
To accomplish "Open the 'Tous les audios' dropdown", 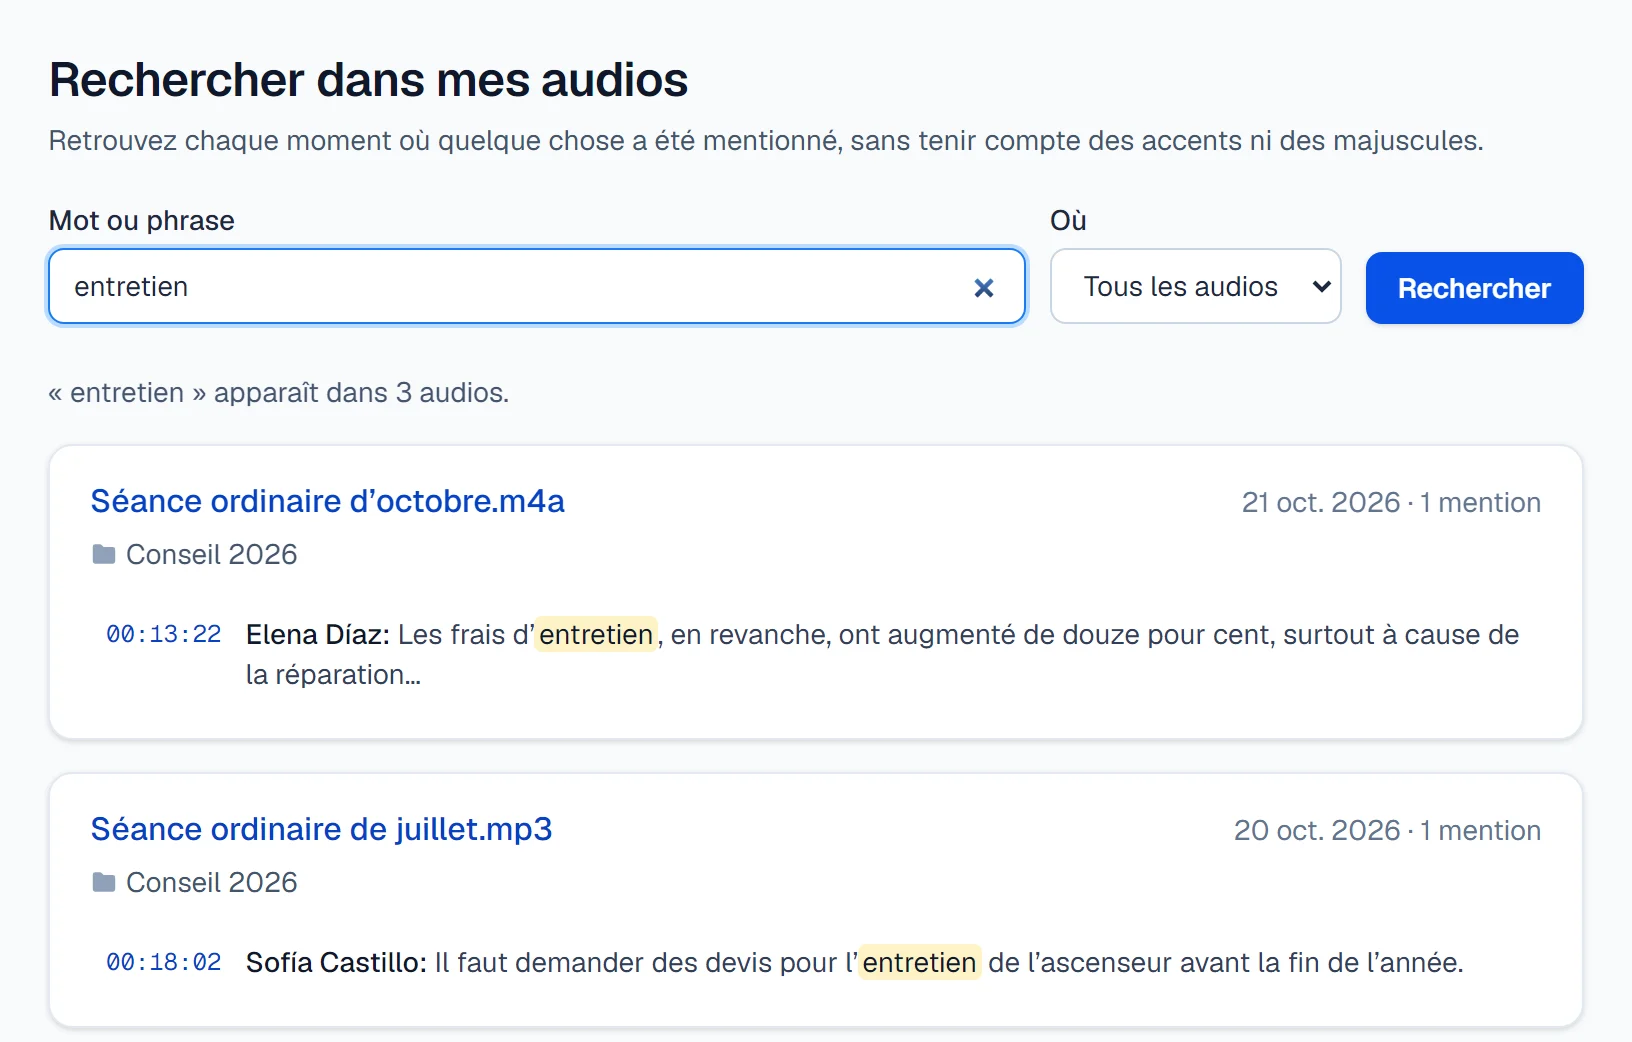I will (x=1195, y=287).
